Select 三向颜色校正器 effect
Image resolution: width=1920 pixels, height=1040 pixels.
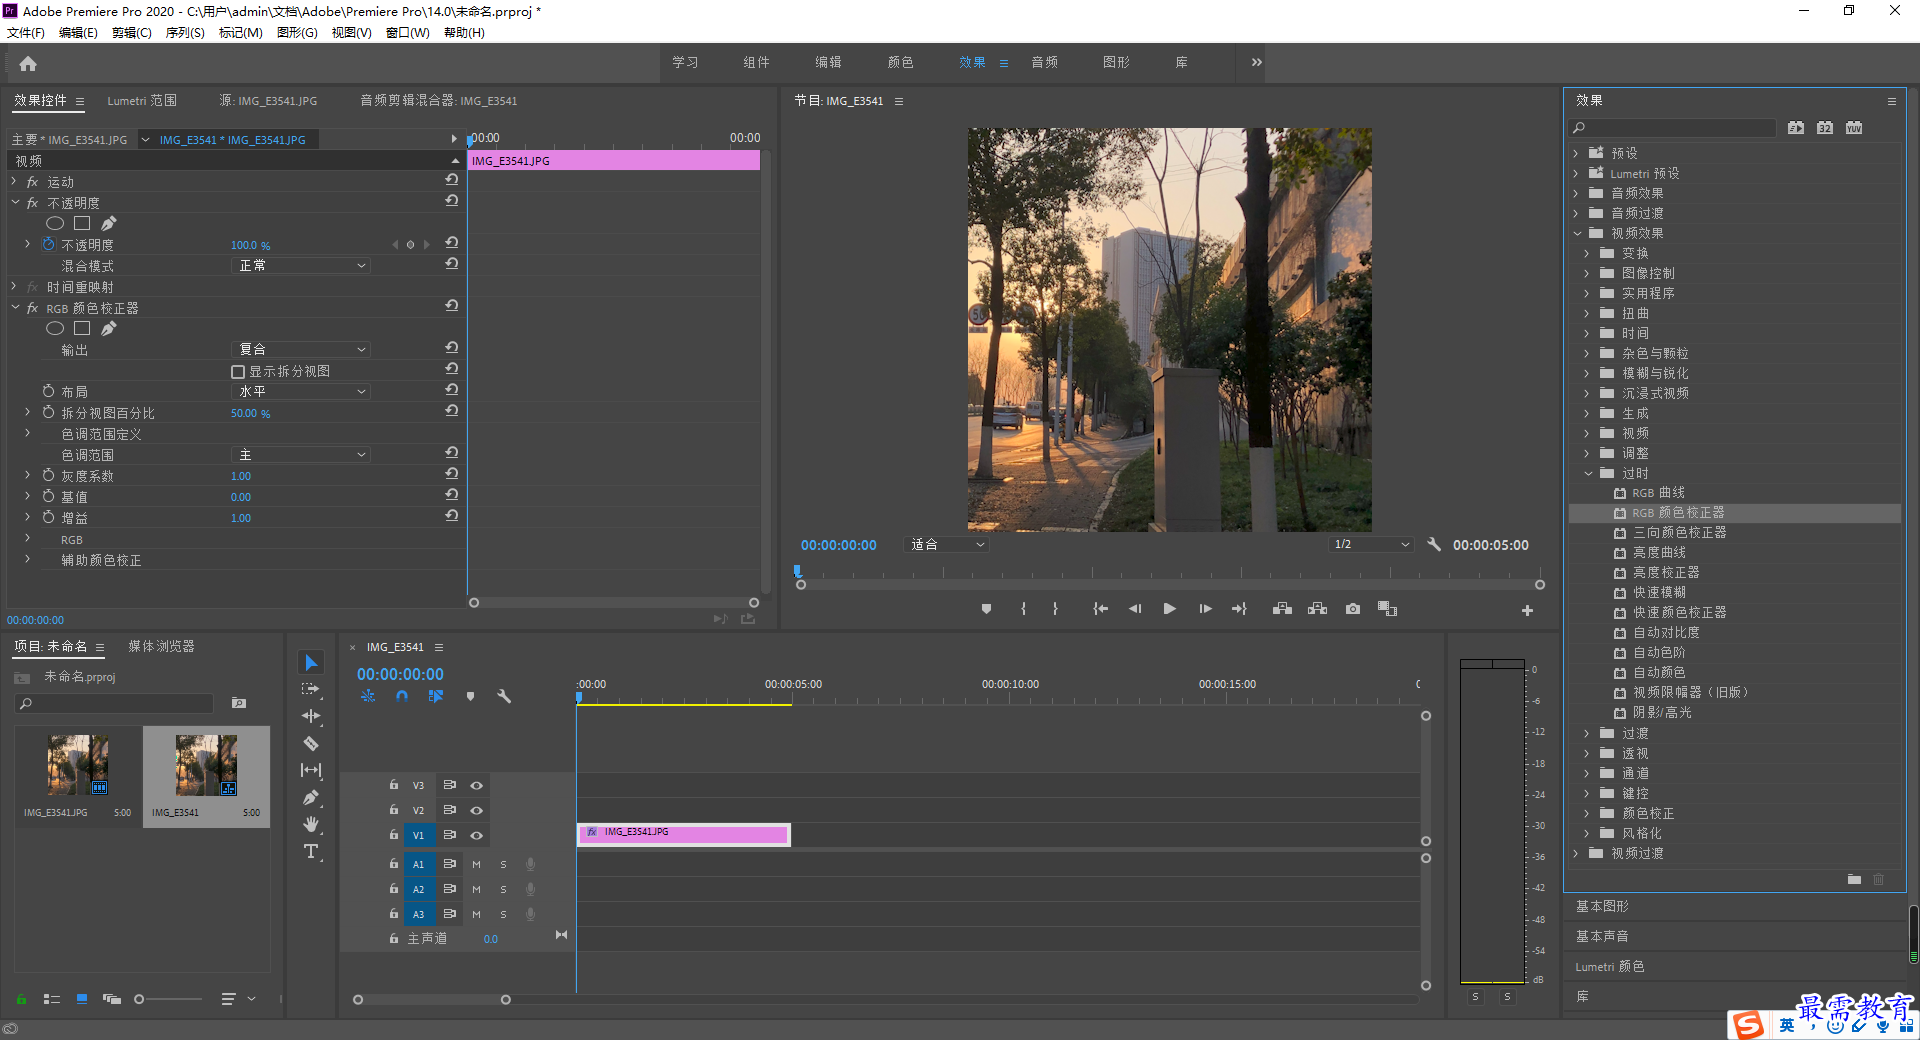(x=1679, y=533)
